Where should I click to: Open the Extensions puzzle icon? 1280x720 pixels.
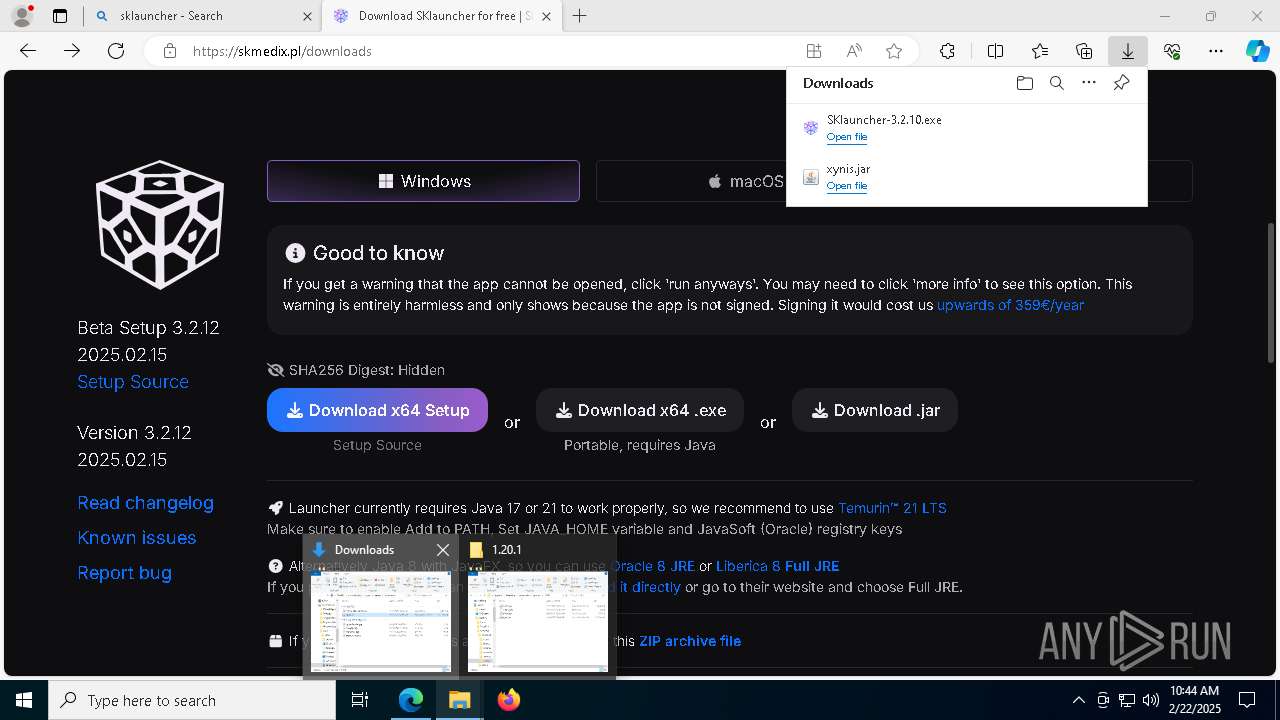[x=947, y=51]
